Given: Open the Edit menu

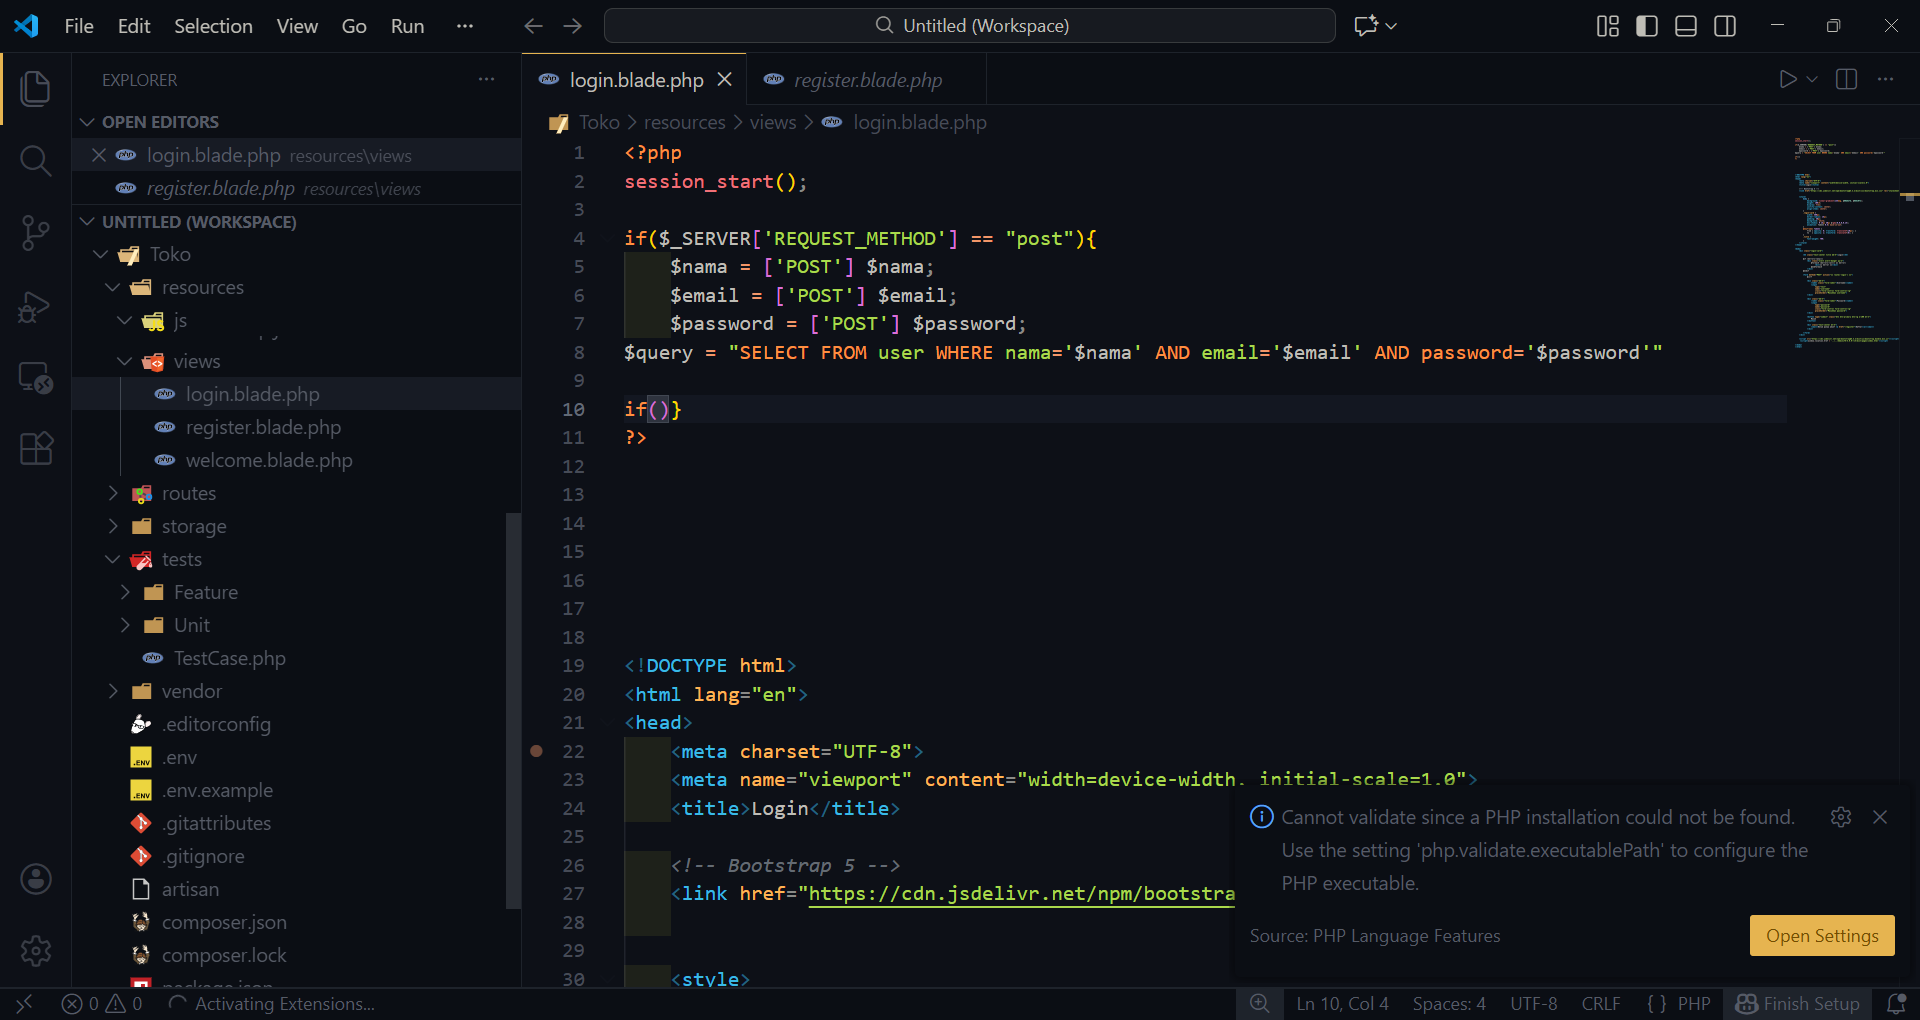Looking at the screenshot, I should (x=134, y=26).
